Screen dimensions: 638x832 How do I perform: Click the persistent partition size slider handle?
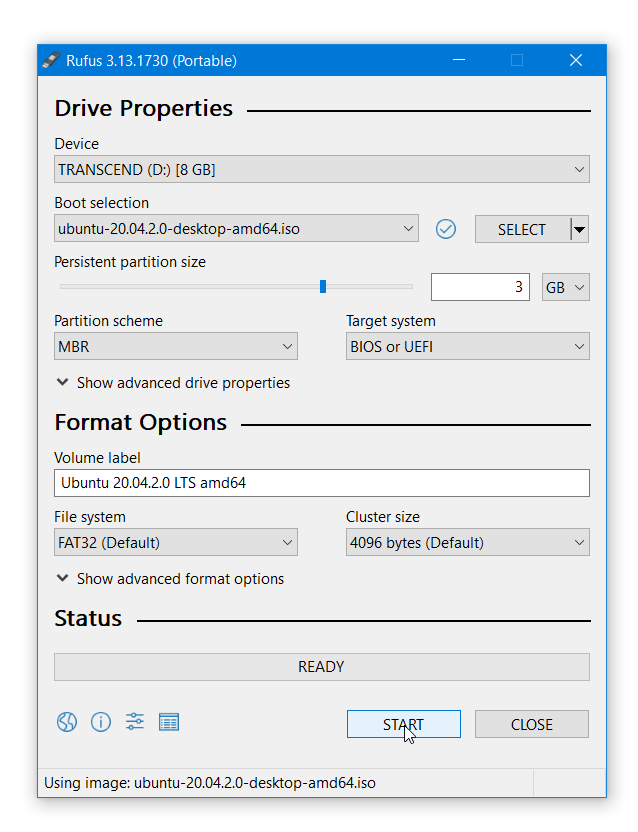(323, 287)
